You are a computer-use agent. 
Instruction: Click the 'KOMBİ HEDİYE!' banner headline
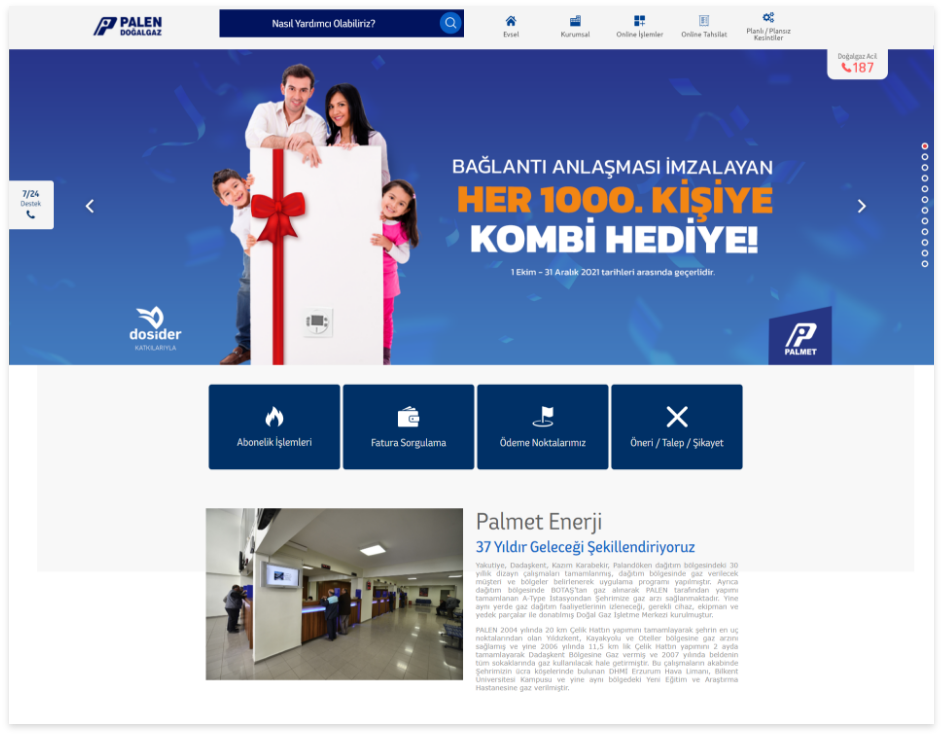pyautogui.click(x=613, y=239)
